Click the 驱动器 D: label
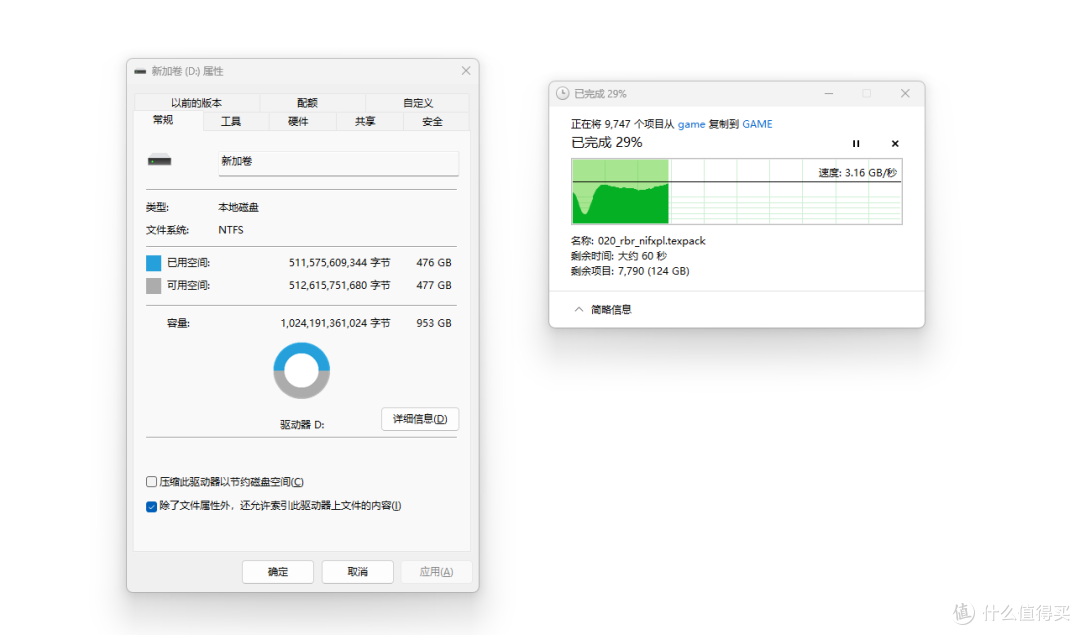Screen dimensions: 1080x635 point(302,425)
